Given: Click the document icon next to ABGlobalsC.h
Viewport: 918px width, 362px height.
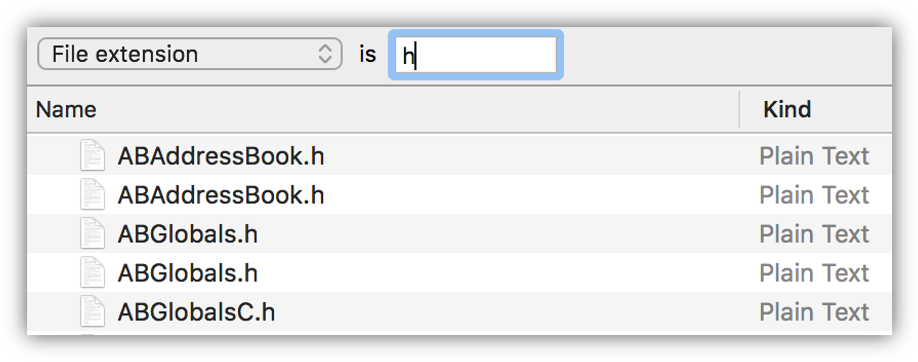Looking at the screenshot, I should pyautogui.click(x=92, y=312).
